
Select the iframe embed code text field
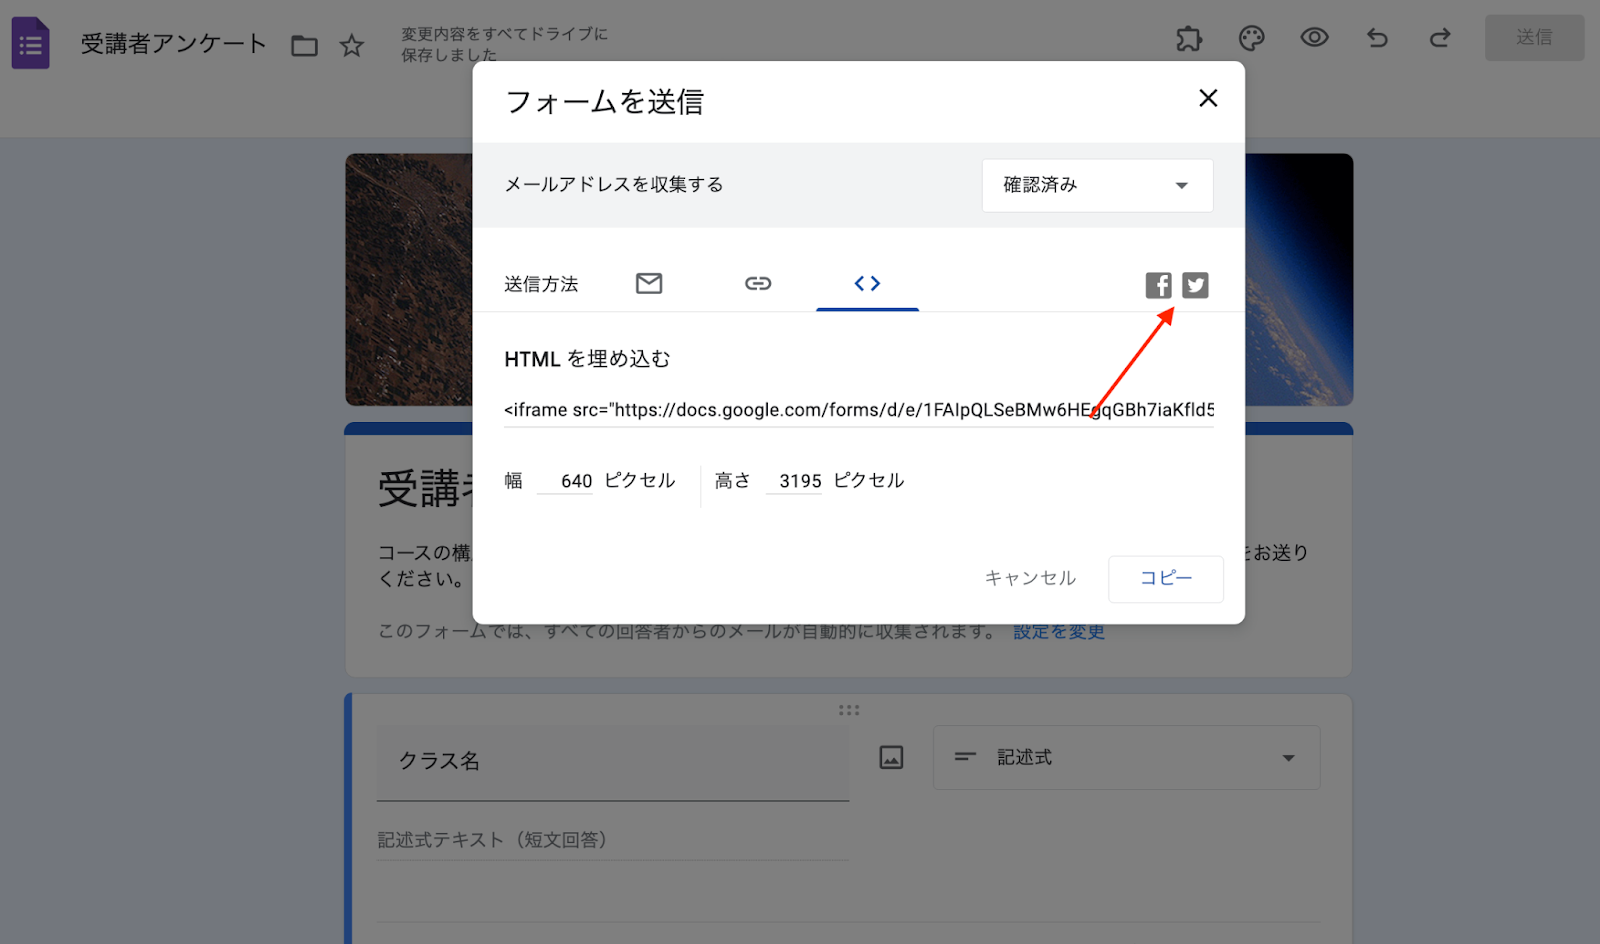(x=858, y=410)
